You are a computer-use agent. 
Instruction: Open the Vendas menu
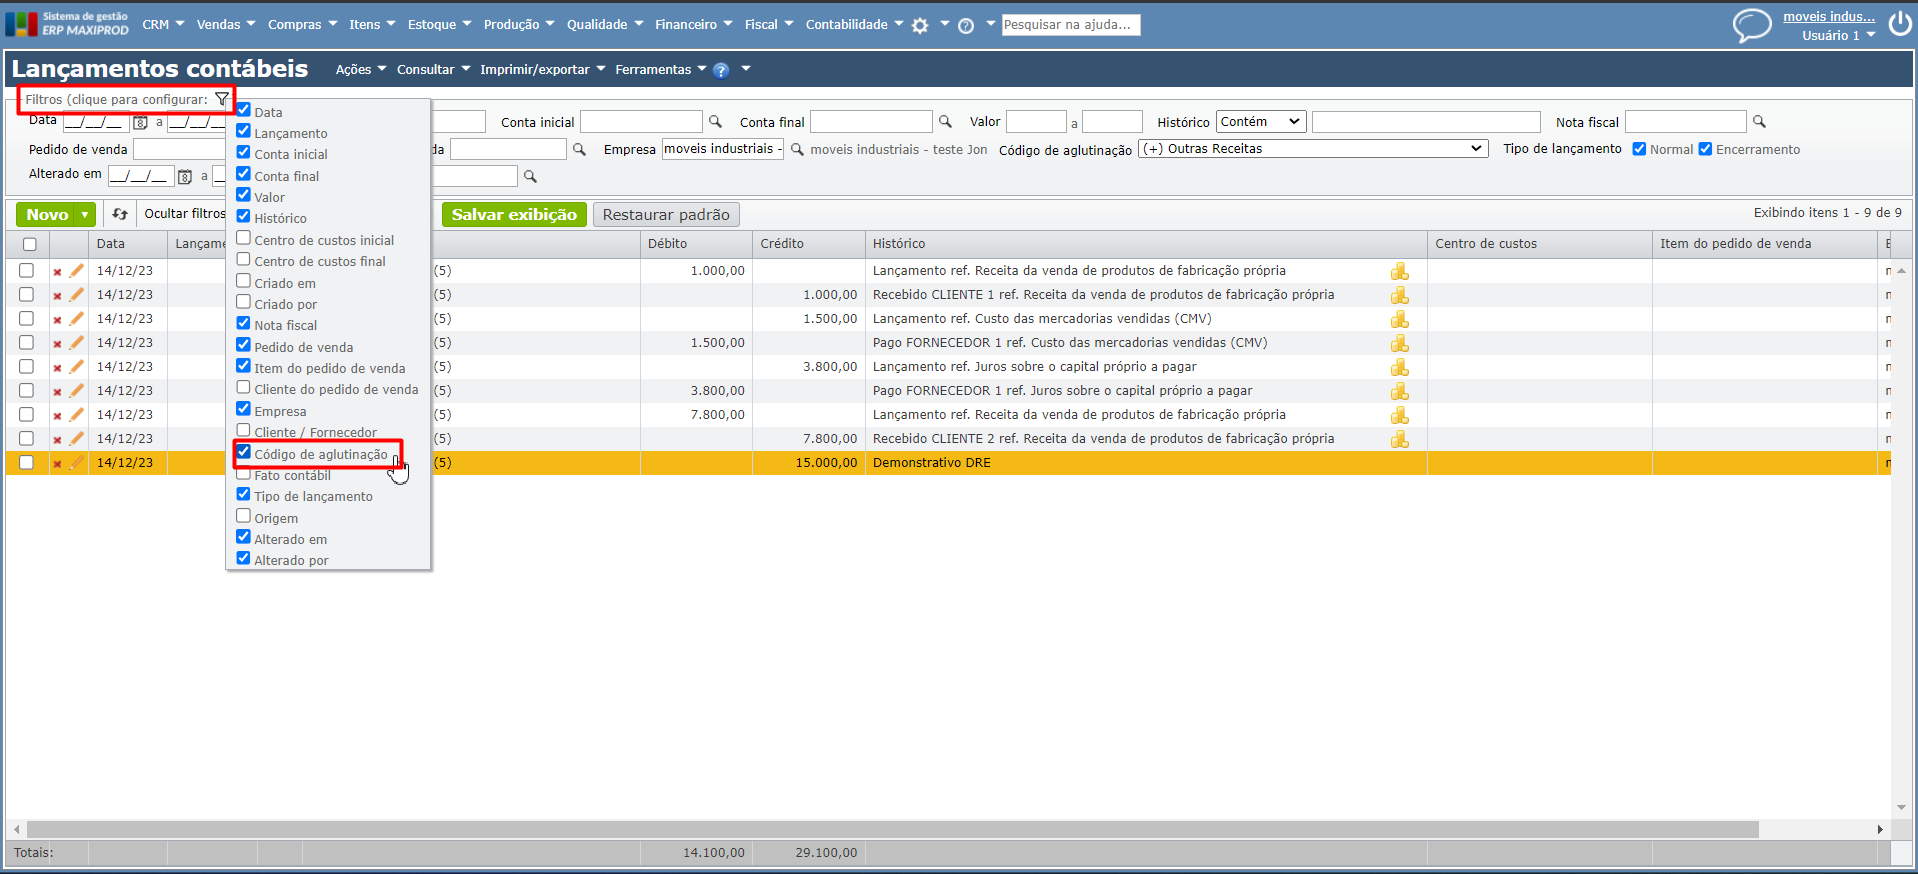pos(226,25)
